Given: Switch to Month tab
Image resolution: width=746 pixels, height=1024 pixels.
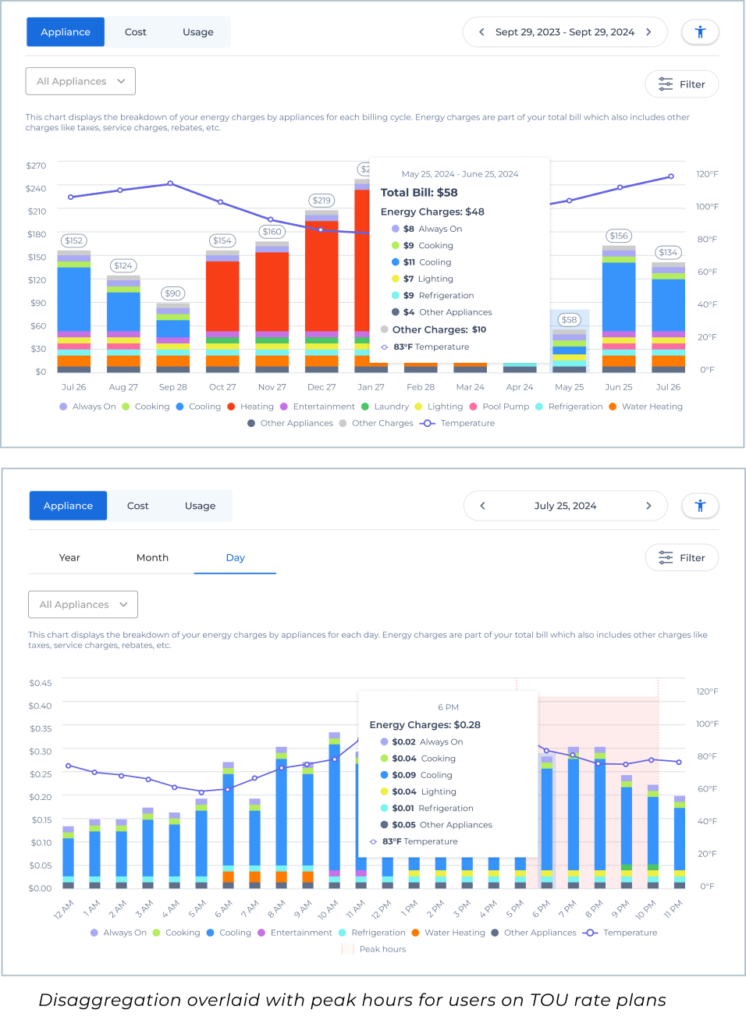Looking at the screenshot, I should click(152, 558).
